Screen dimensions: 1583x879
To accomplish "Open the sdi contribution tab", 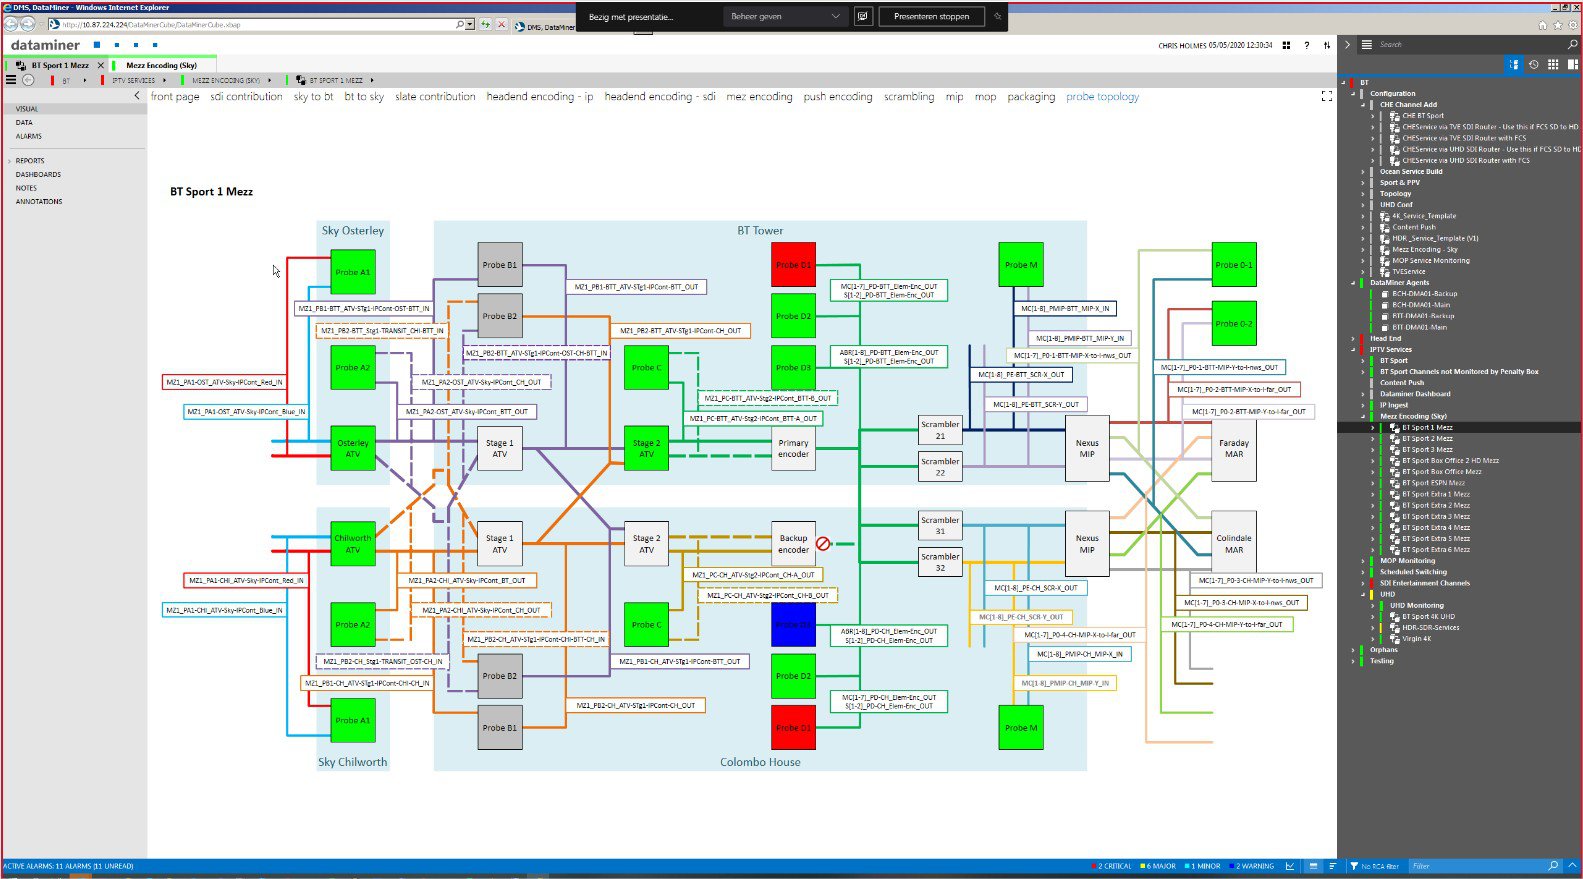I will pos(246,97).
